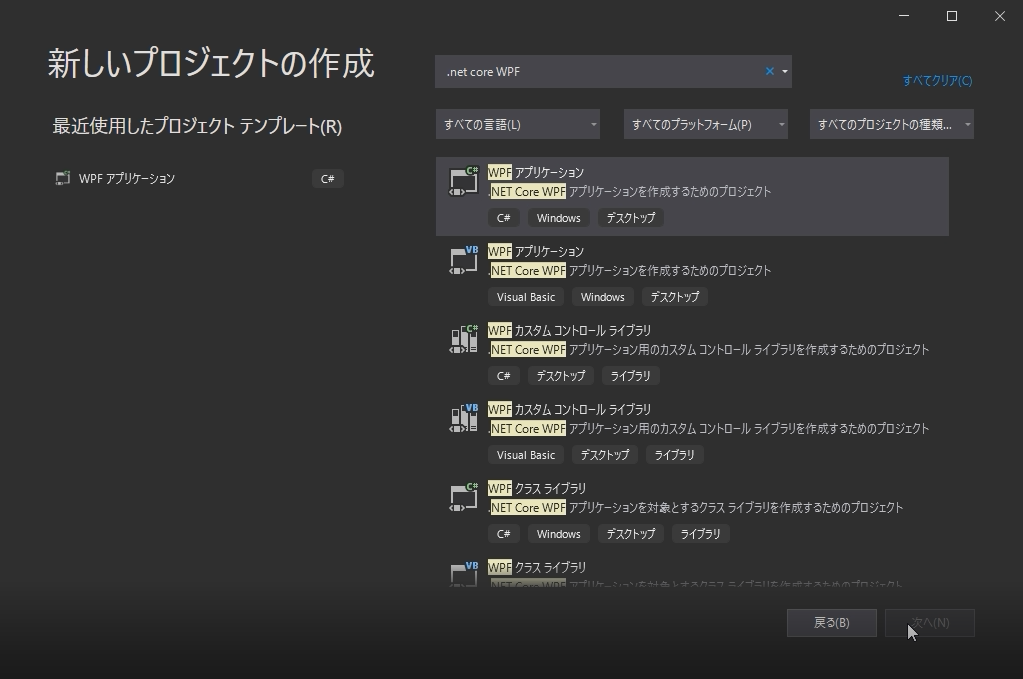Open the すべてのプラットフォーム(P) dropdown
Screen dimensions: 1023x679
tap(705, 124)
